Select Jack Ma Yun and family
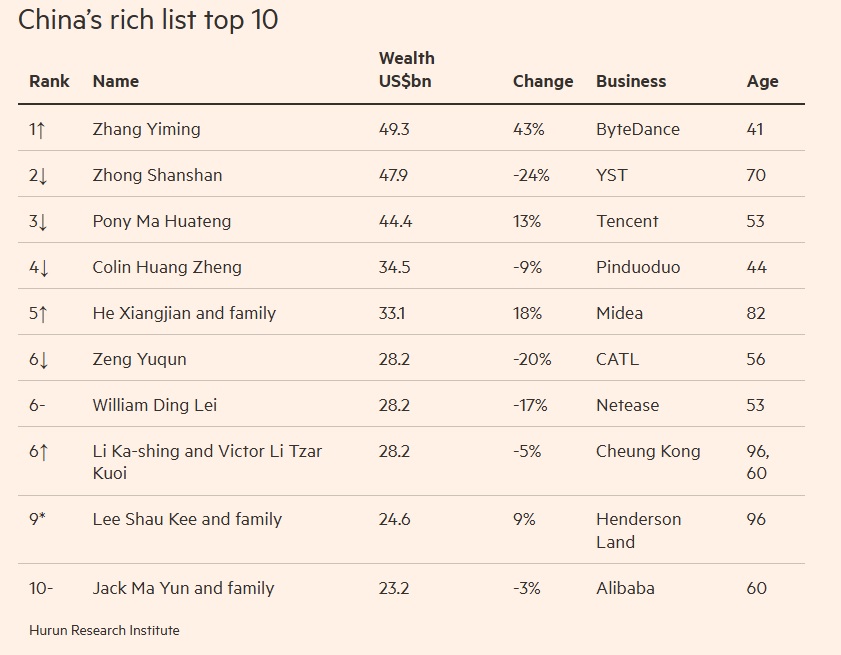841x655 pixels. click(183, 588)
